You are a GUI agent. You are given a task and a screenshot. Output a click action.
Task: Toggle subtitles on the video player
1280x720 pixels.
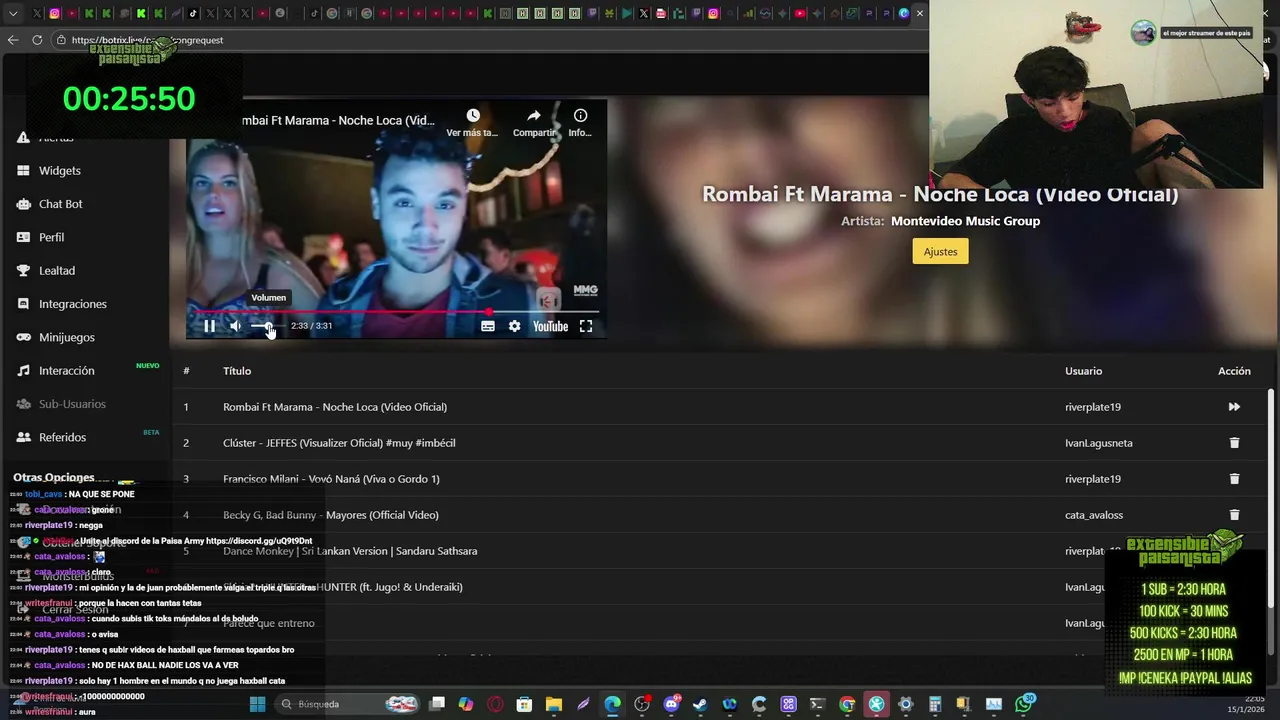pos(488,326)
